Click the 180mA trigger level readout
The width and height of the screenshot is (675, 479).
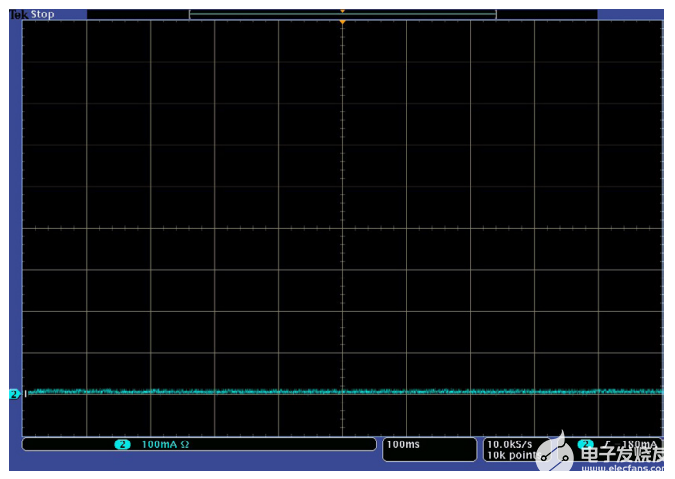[x=640, y=444]
